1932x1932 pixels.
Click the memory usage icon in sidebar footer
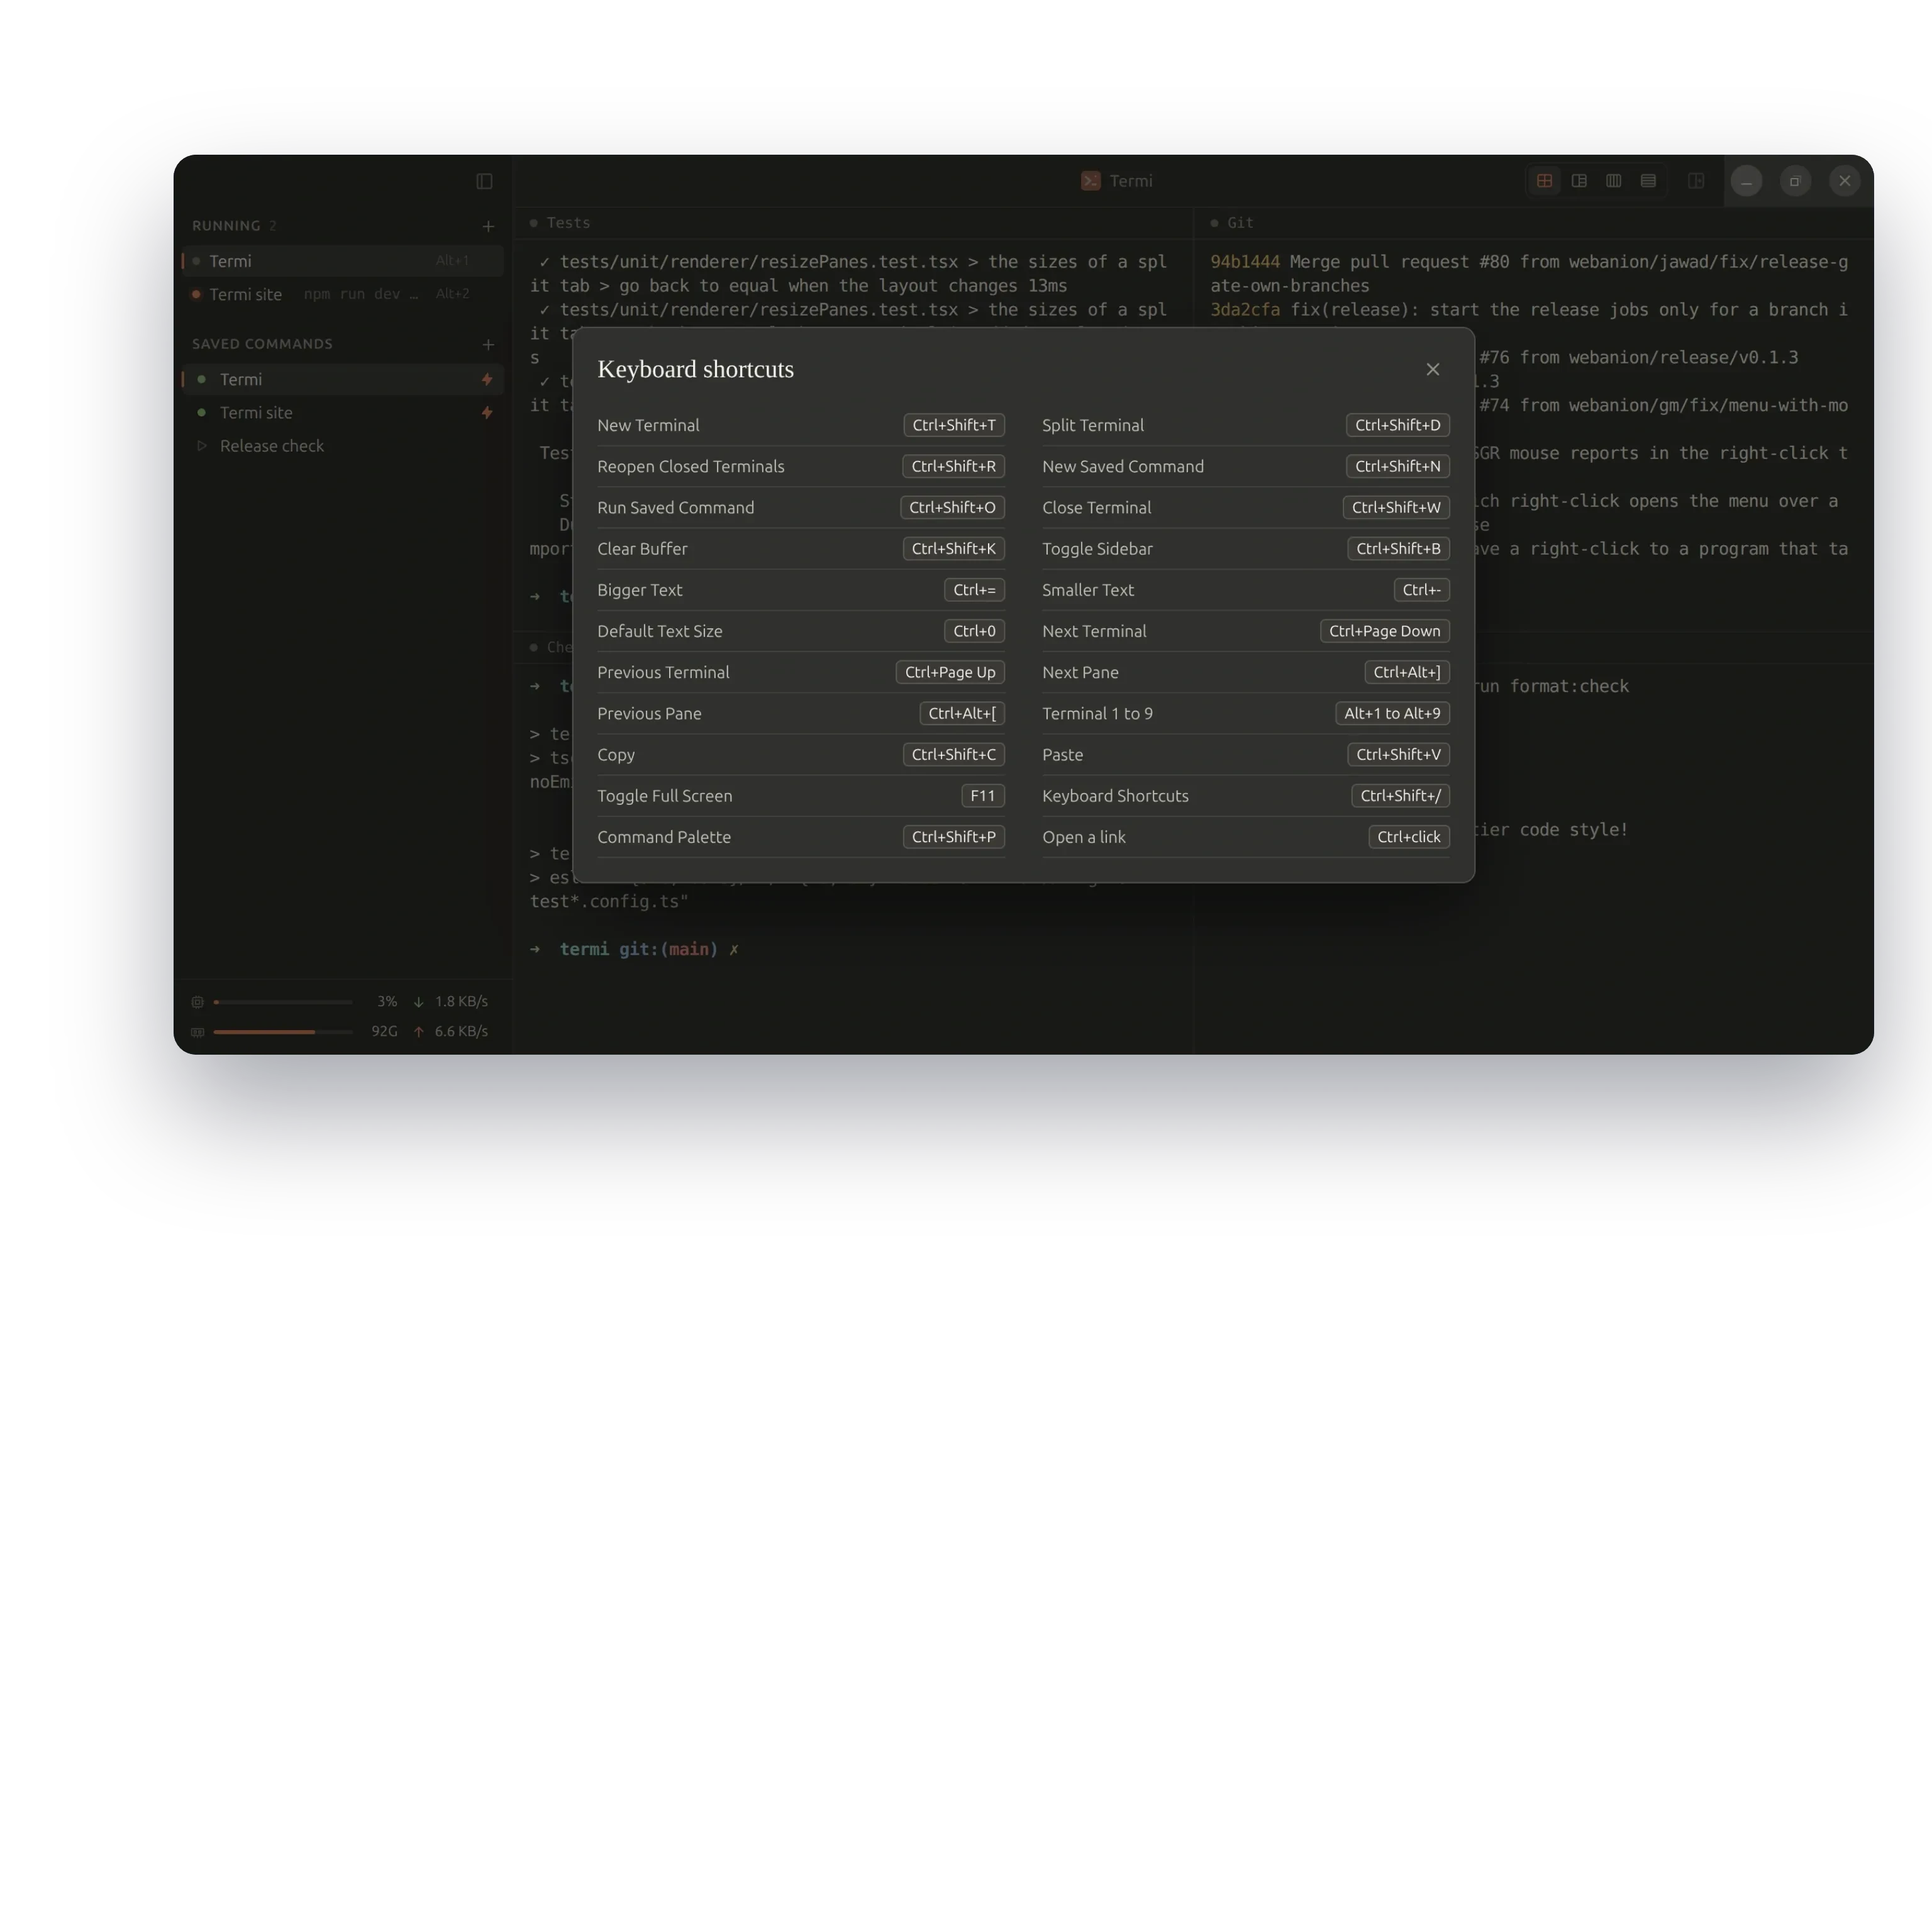point(197,1032)
